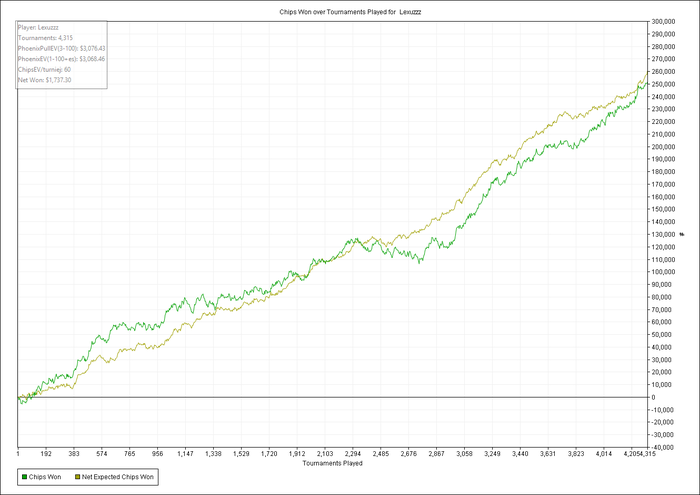
Task: Select the 'Net Expected Chips Won' legend label
Action: (x=117, y=477)
